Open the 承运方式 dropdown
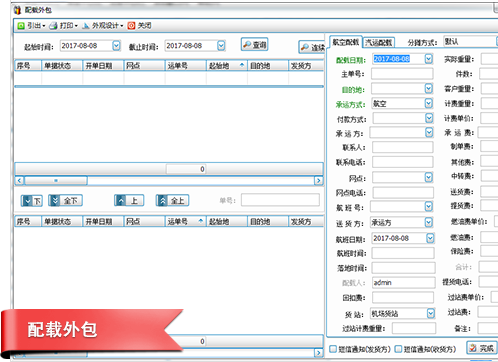The height and width of the screenshot is (362, 498). tap(429, 104)
